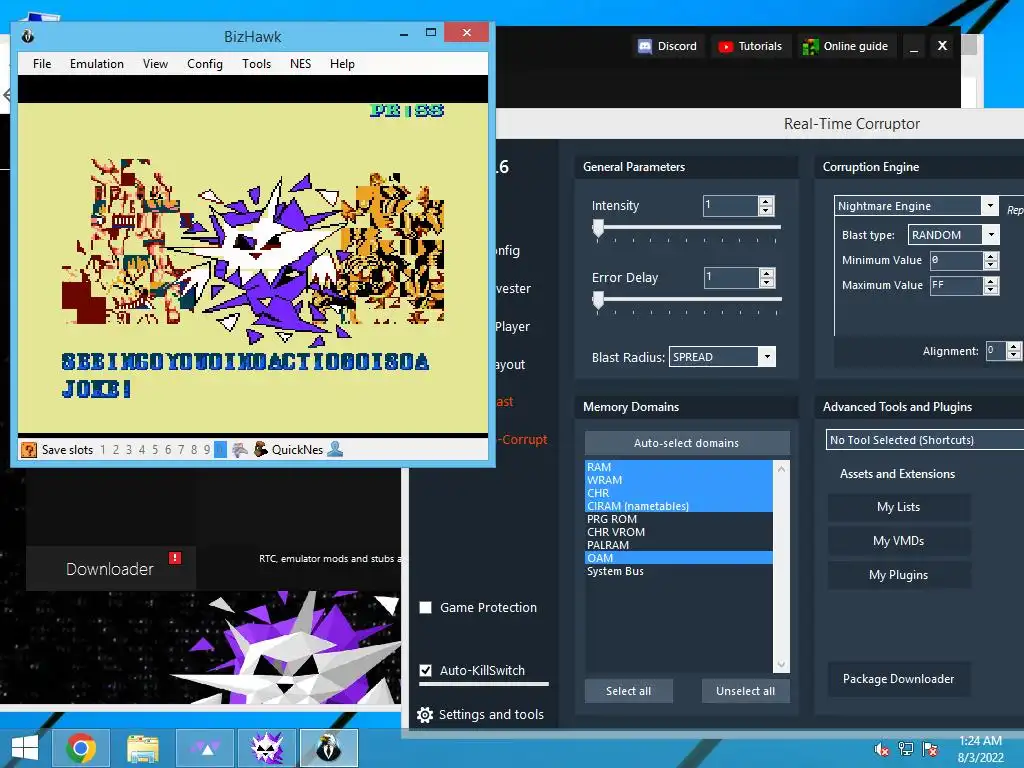Select the PRG ROM memory domain
The height and width of the screenshot is (768, 1024).
click(679, 519)
